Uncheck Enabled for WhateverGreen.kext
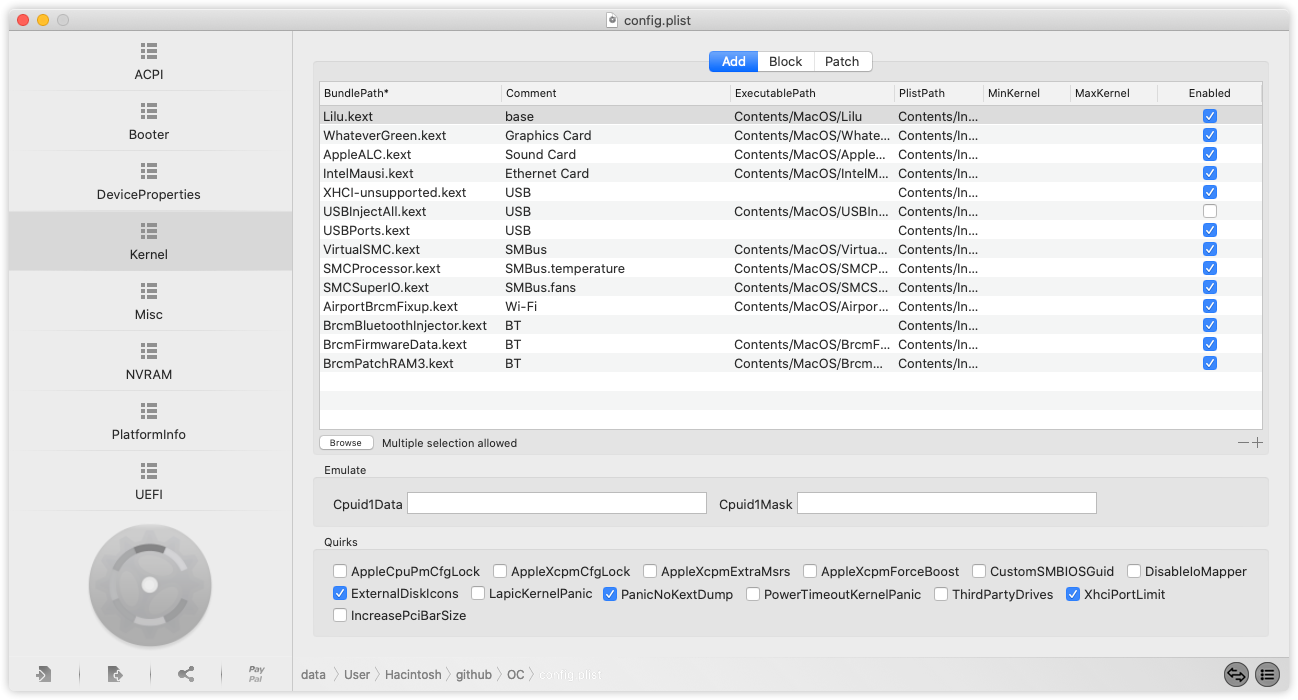 1210,135
